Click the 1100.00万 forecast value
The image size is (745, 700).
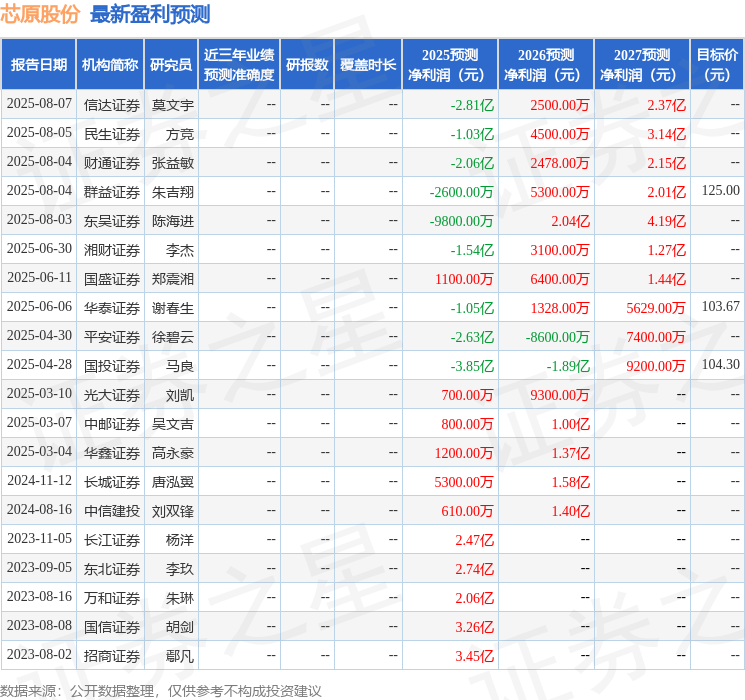pyautogui.click(x=464, y=279)
